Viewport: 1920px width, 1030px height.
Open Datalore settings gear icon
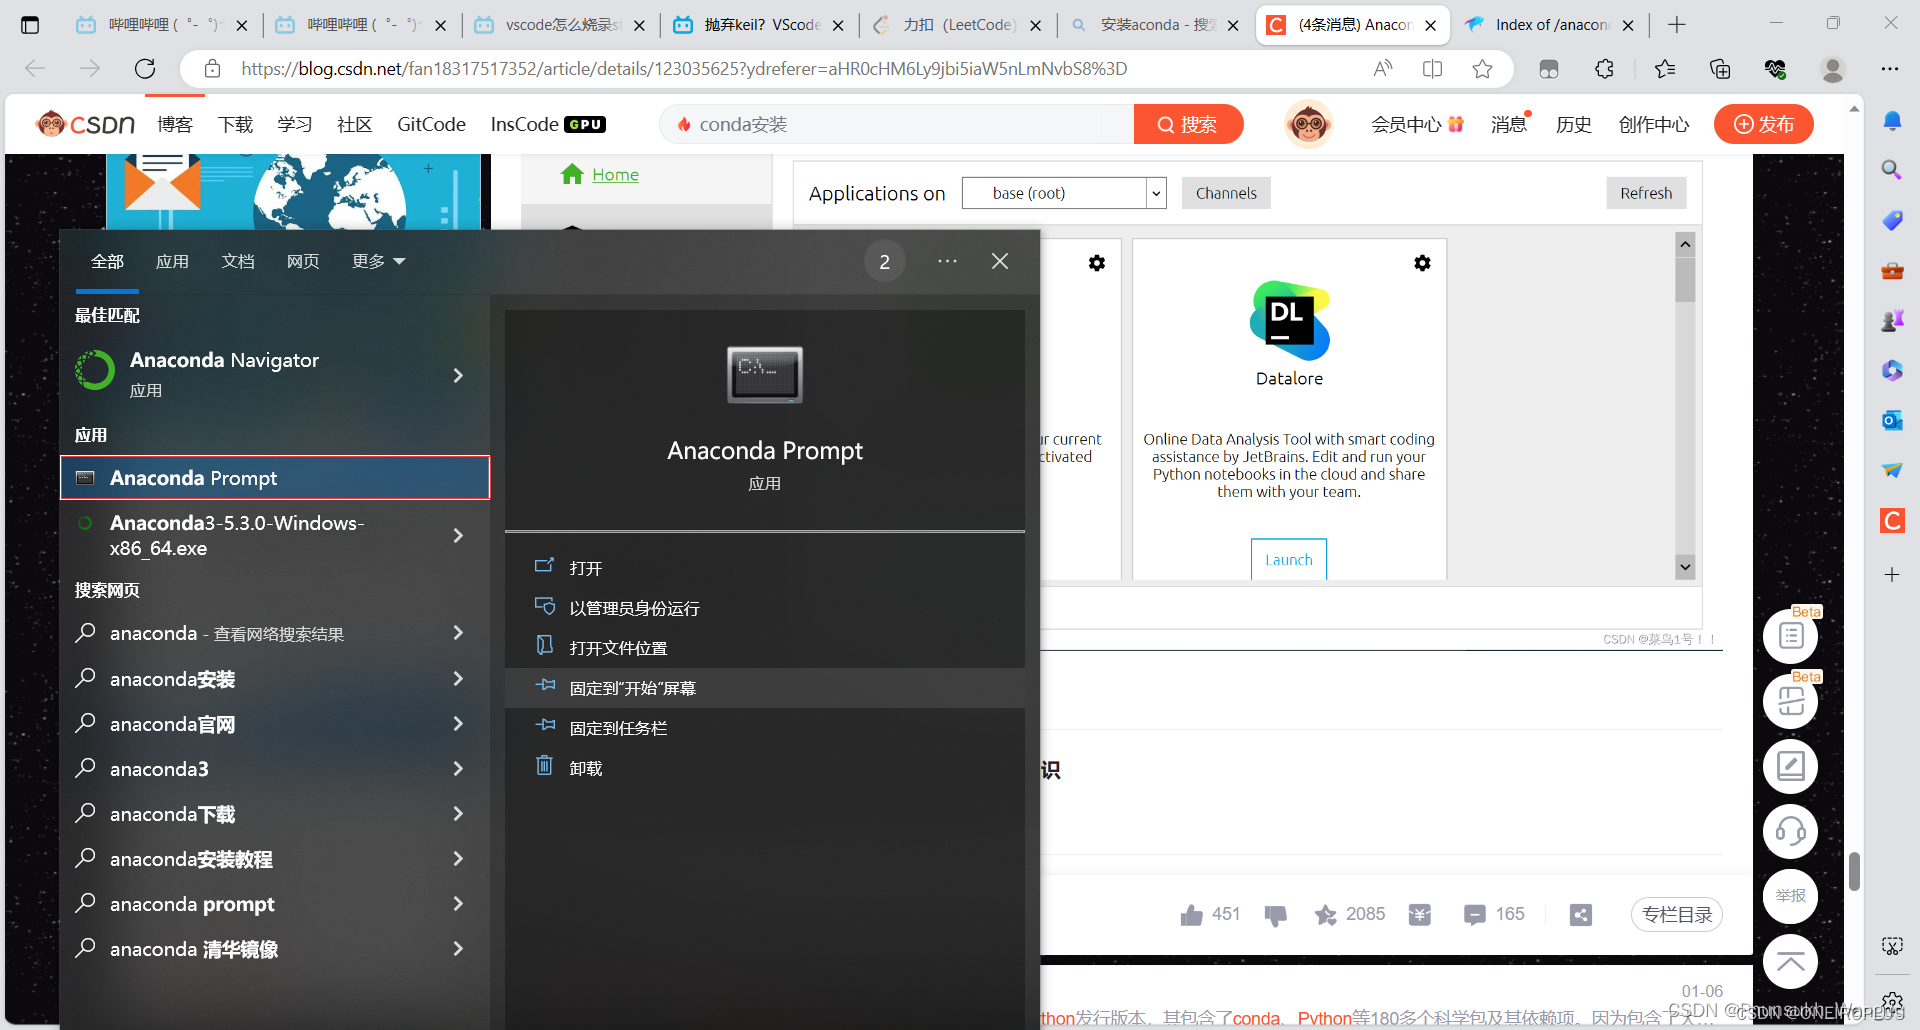[1422, 262]
